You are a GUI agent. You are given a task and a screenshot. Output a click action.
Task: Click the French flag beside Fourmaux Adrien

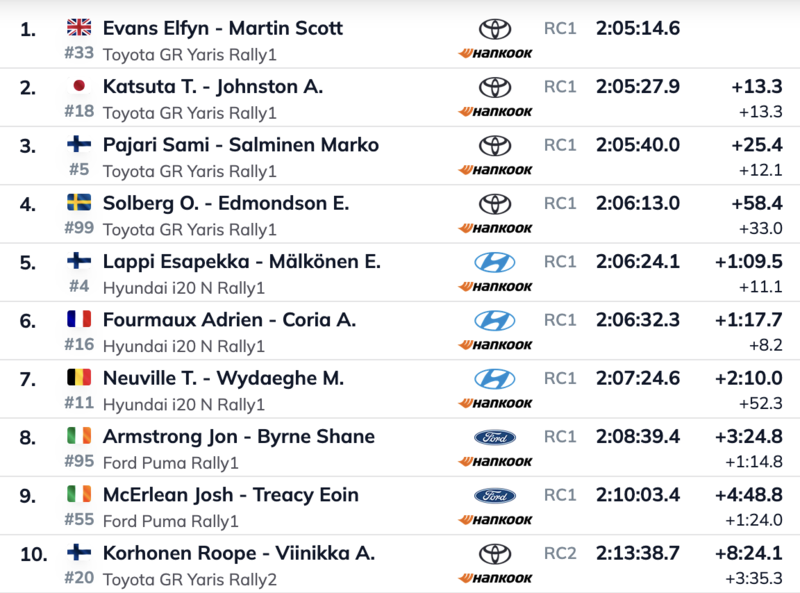(79, 320)
